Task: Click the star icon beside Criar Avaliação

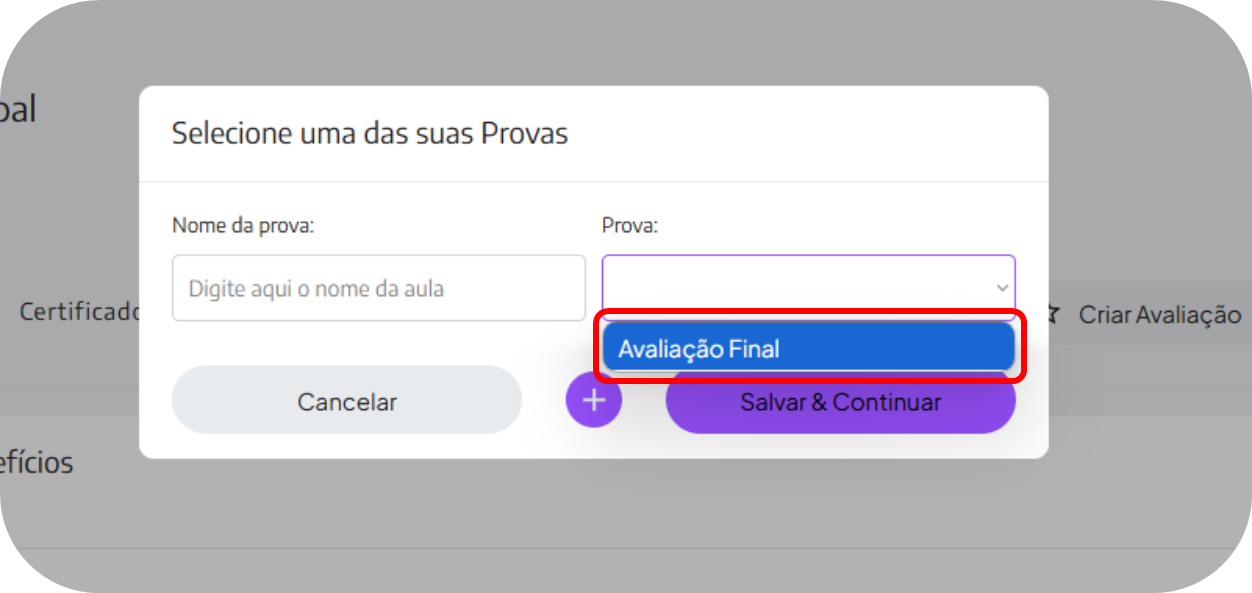Action: (1052, 315)
